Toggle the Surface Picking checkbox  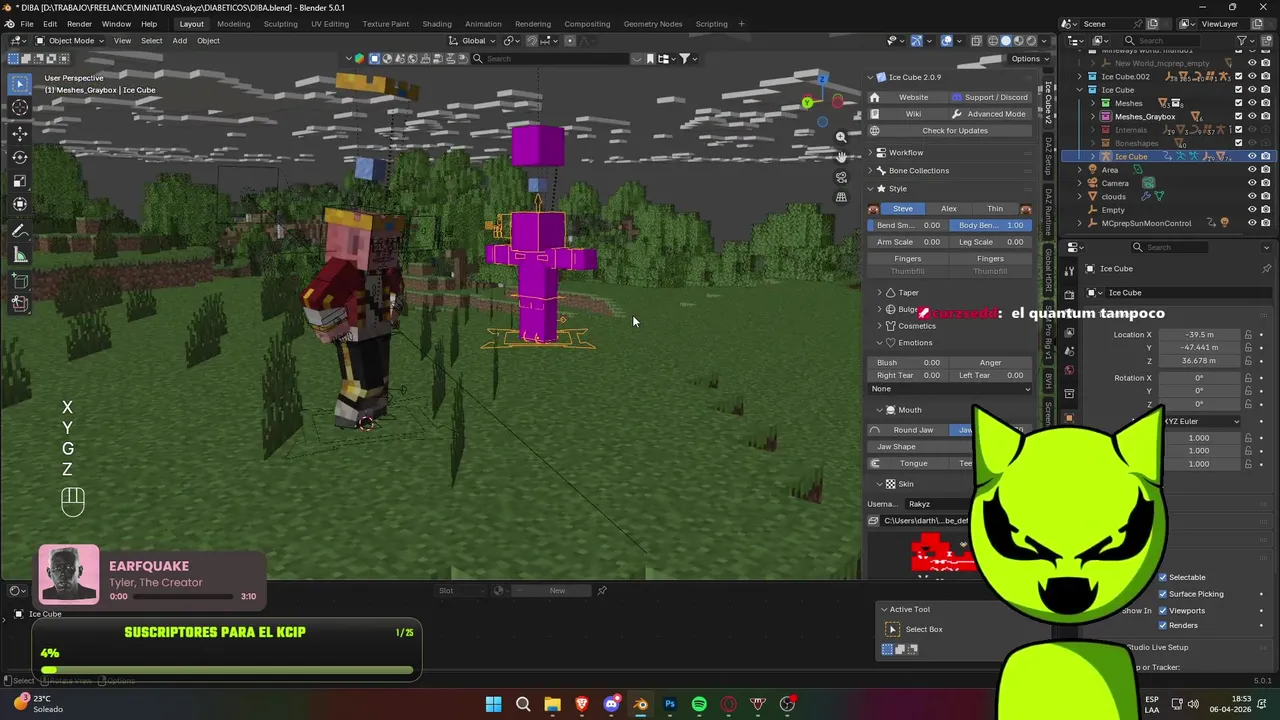coord(1163,594)
